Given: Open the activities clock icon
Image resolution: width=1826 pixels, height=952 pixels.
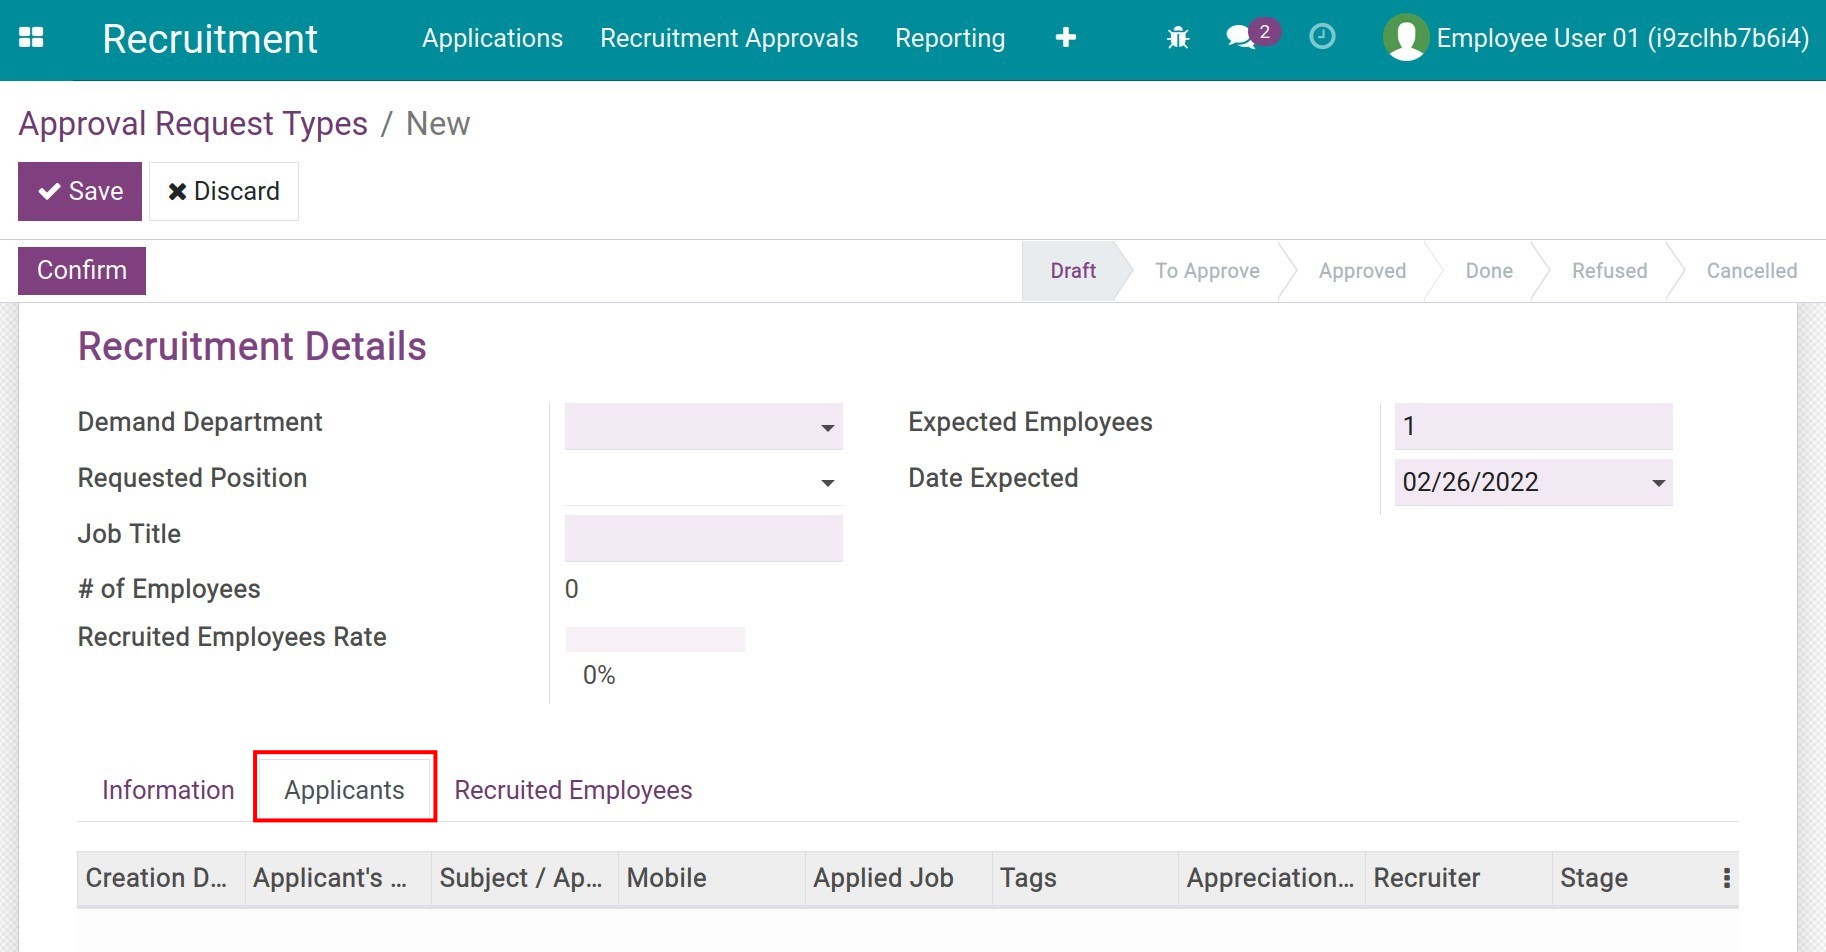Looking at the screenshot, I should click(1322, 37).
